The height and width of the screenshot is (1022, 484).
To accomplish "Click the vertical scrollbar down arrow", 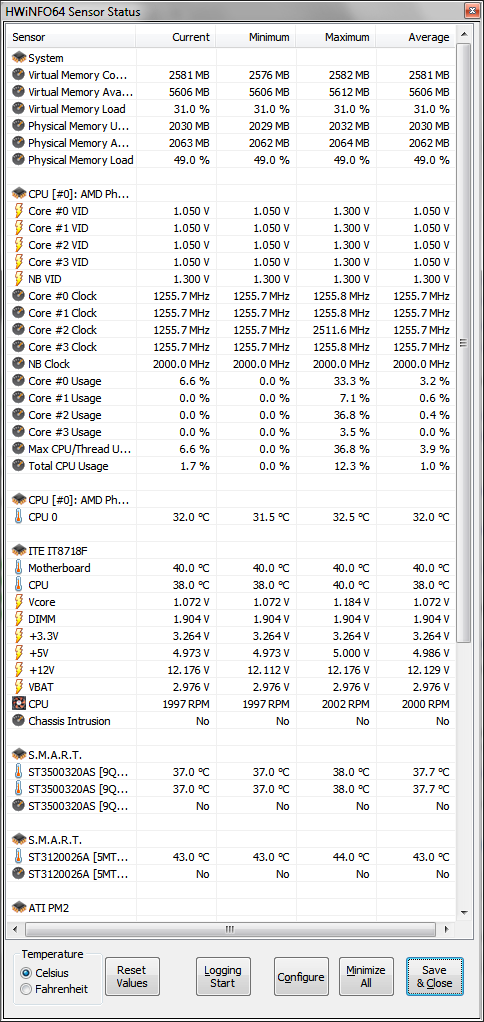I will pyautogui.click(x=464, y=912).
